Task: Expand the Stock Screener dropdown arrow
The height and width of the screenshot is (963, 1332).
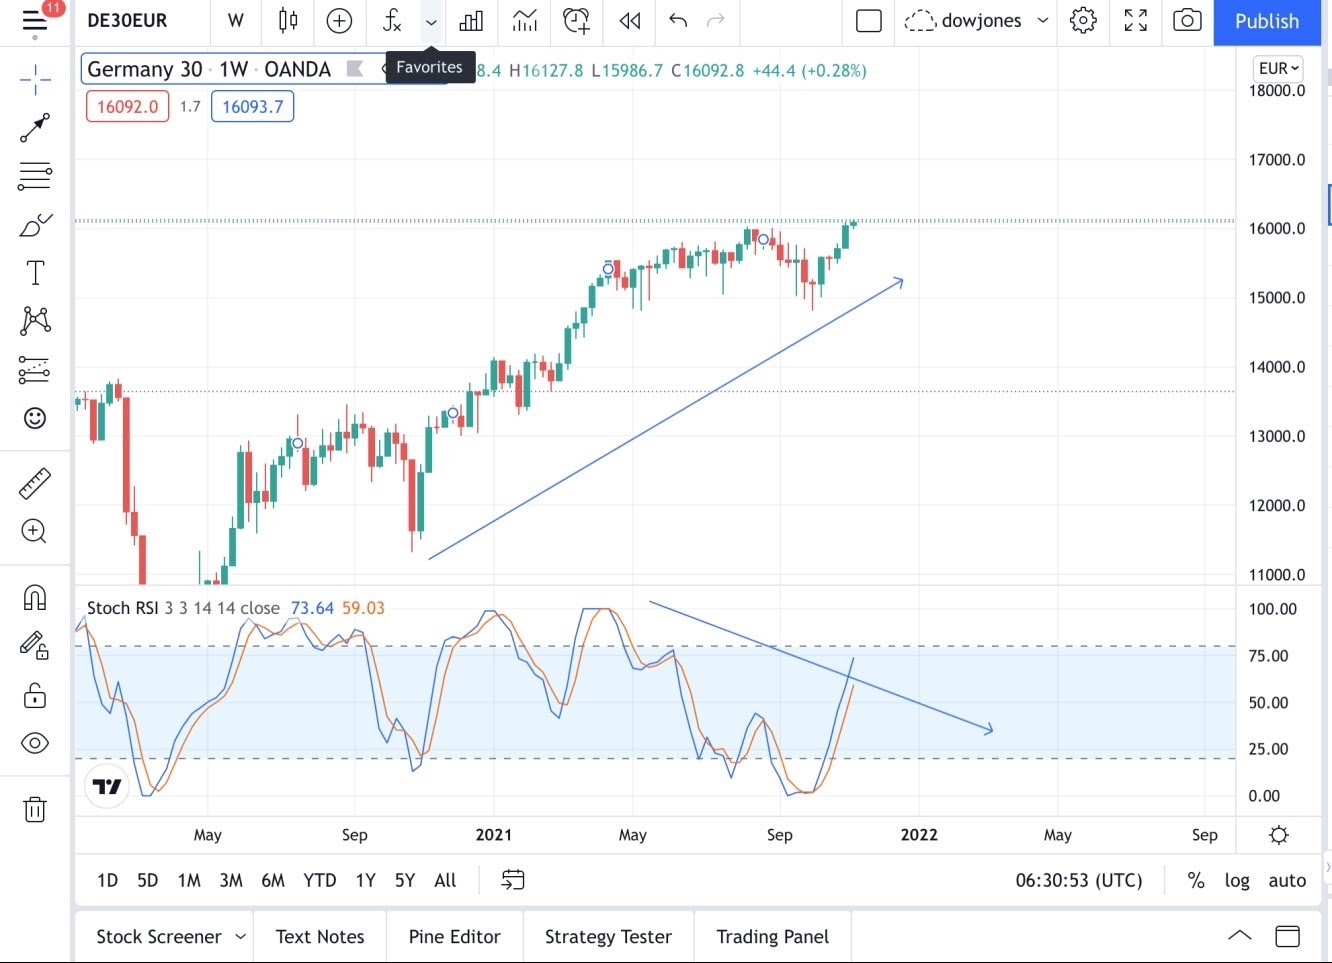Action: [x=240, y=937]
